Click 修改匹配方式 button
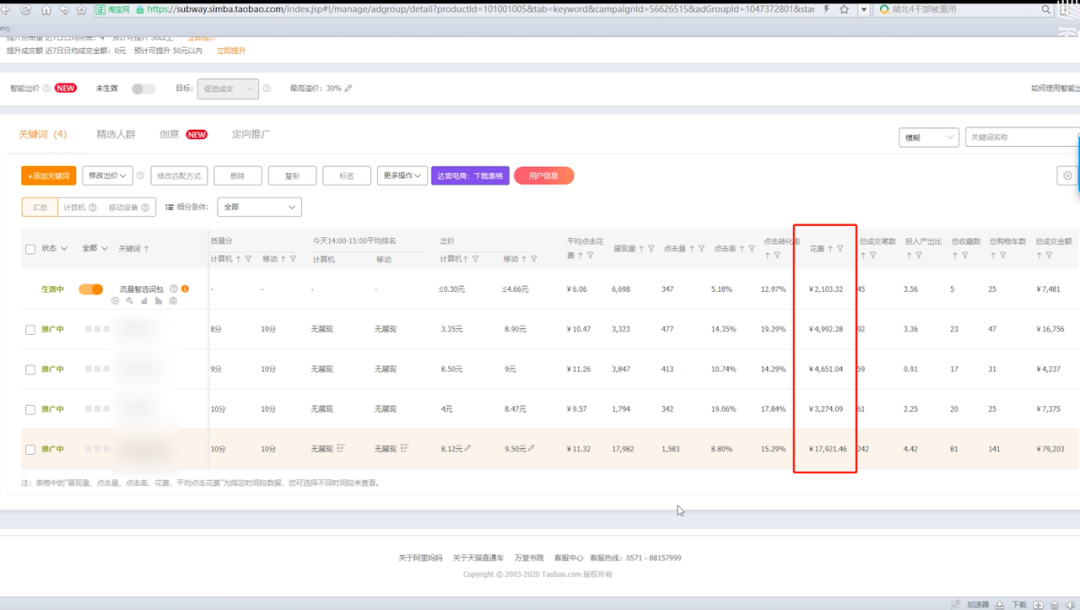 click(x=179, y=176)
